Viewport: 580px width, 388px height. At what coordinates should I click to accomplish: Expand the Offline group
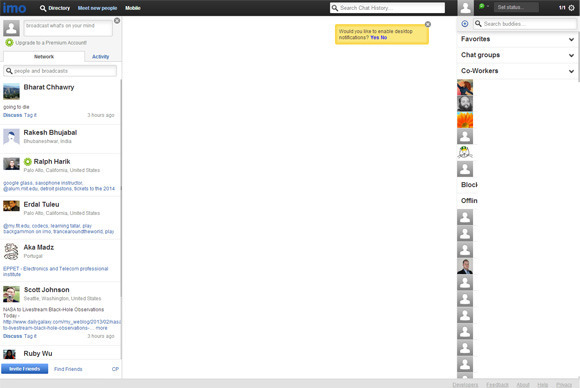point(469,200)
